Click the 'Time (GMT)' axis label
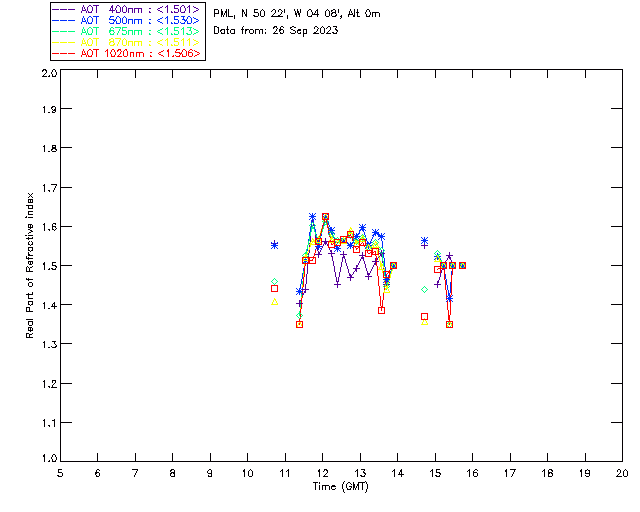 click(x=341, y=487)
